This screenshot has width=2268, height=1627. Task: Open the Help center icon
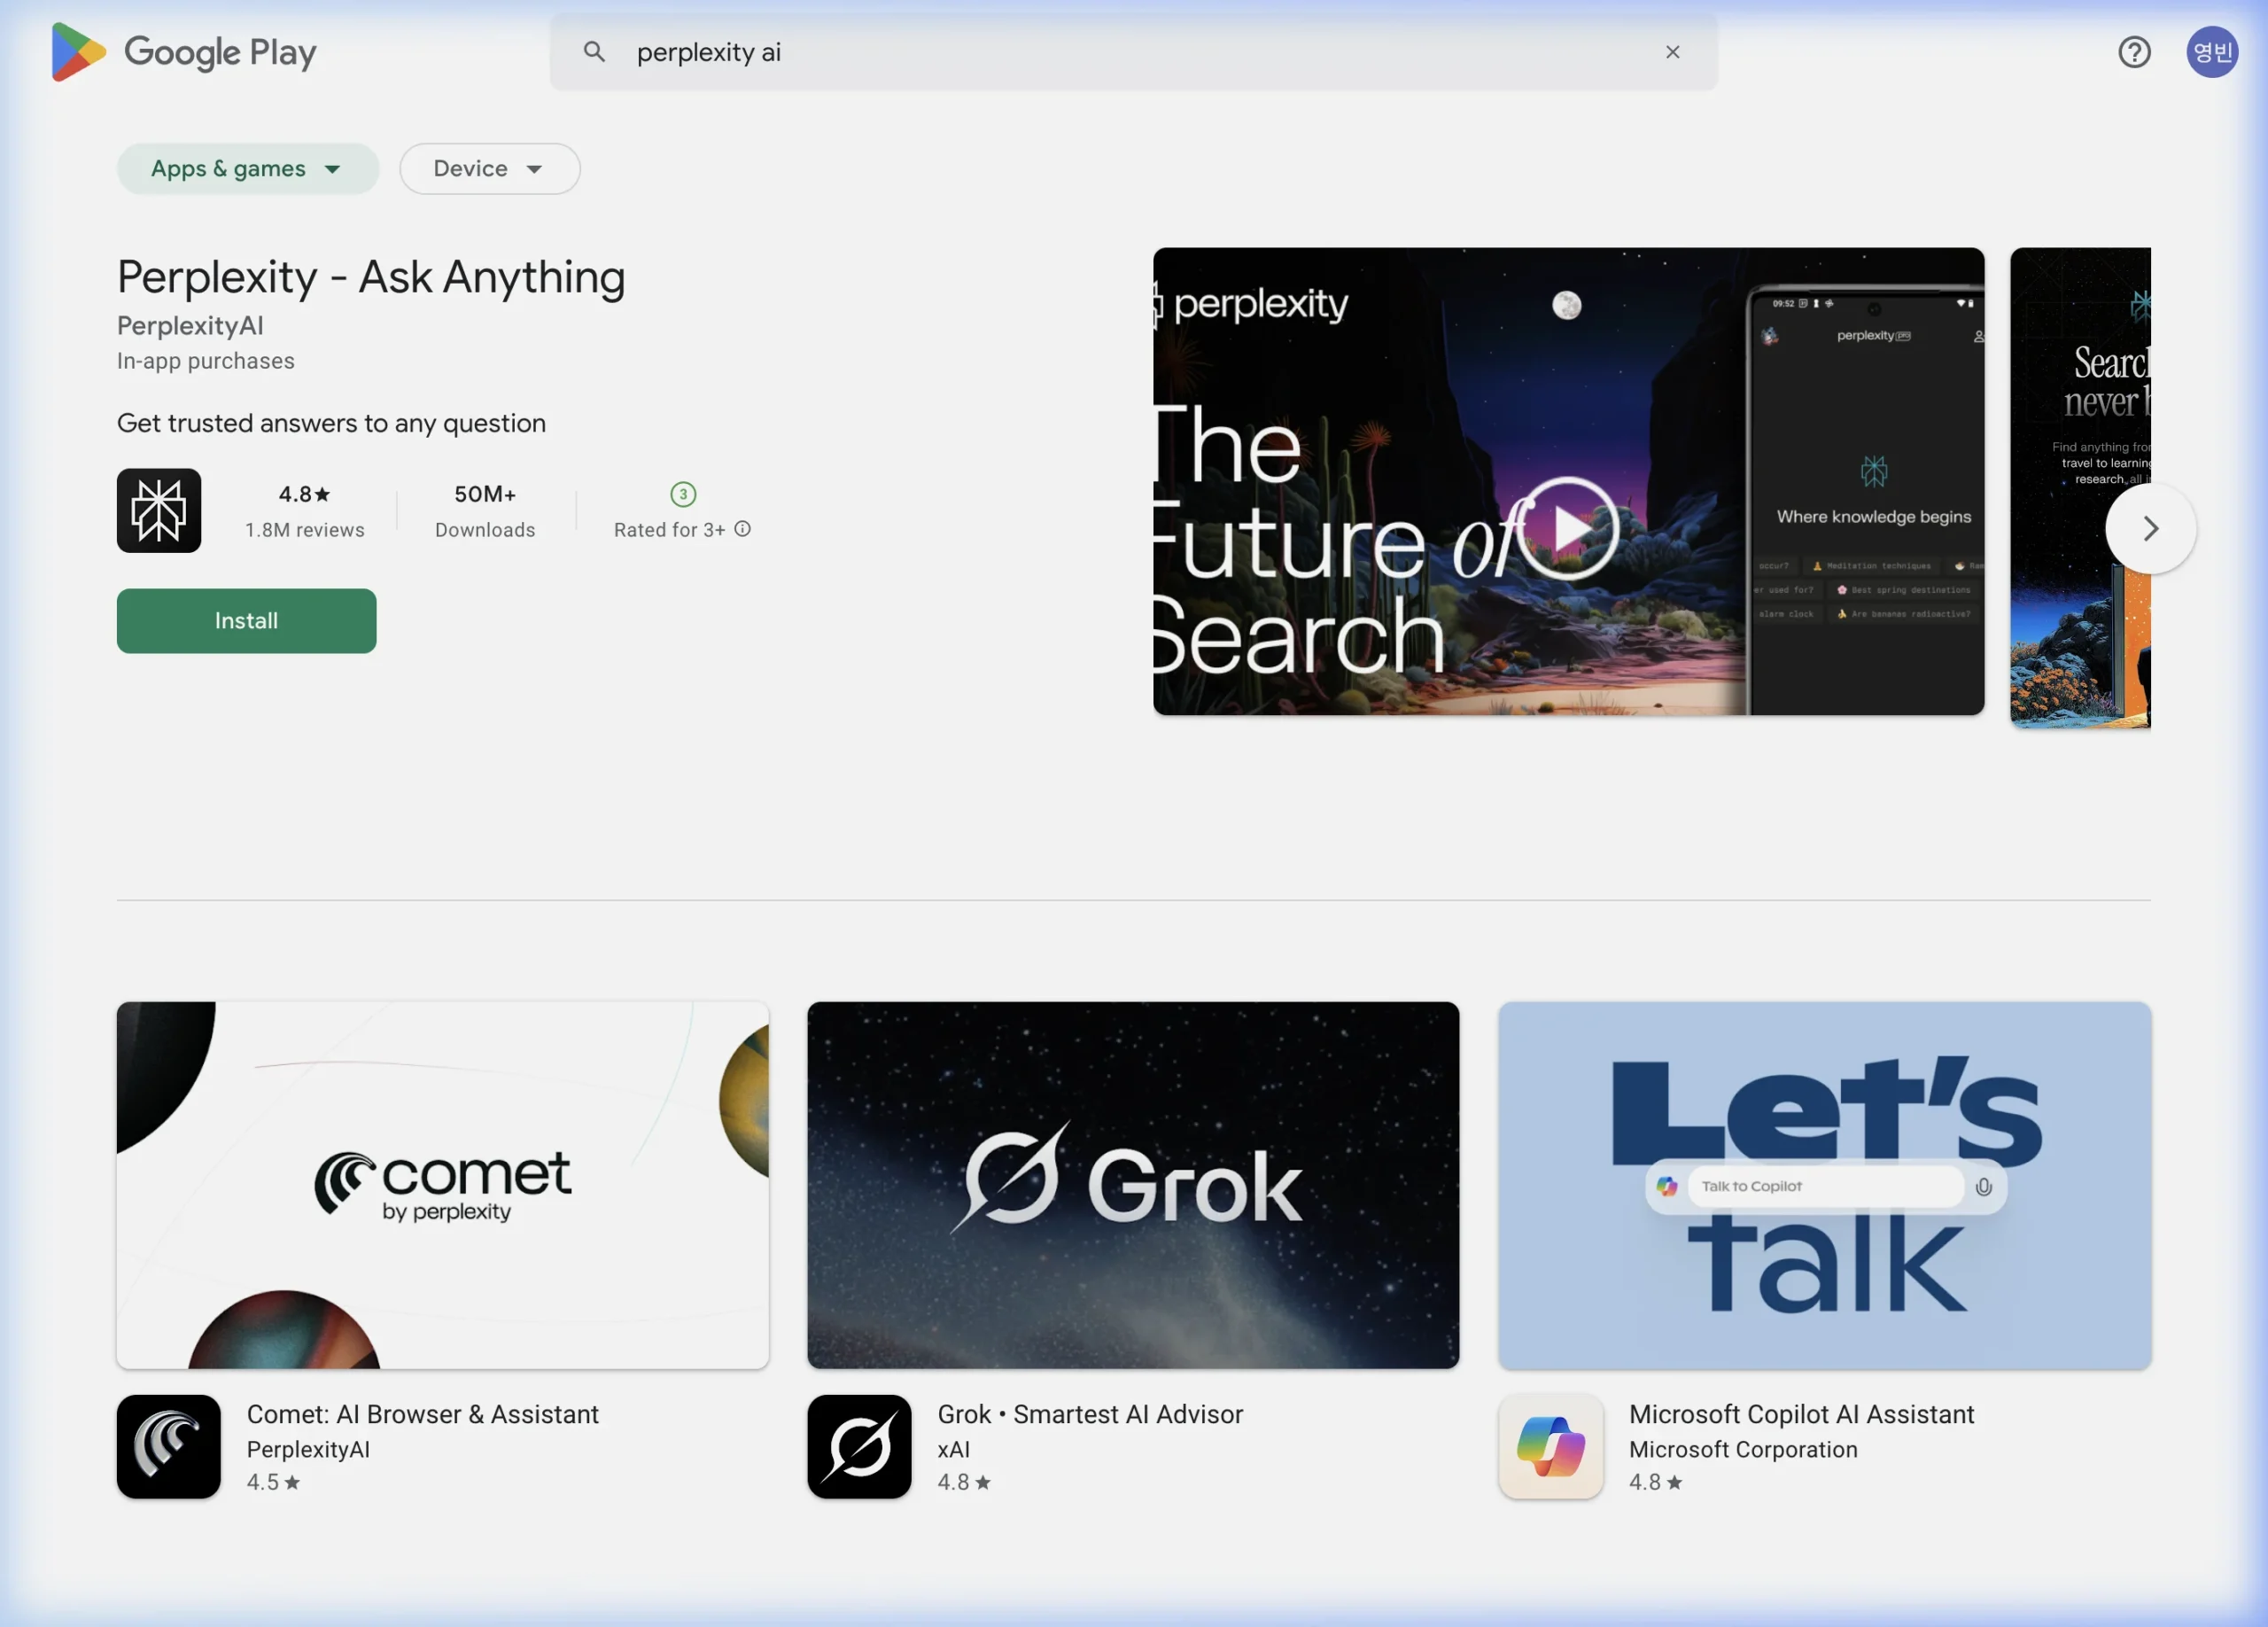click(x=2133, y=52)
